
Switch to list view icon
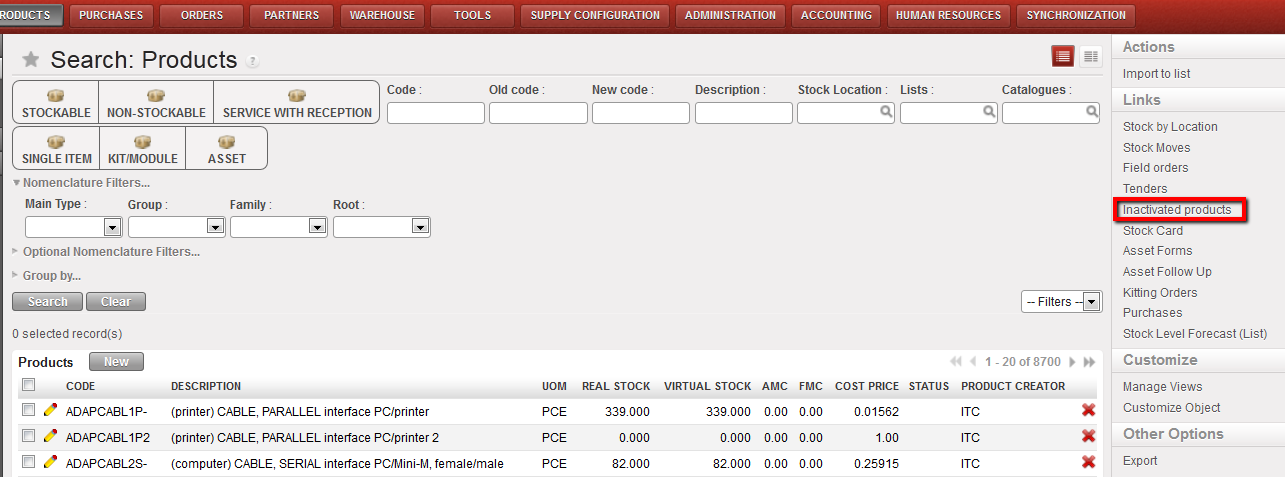(x=1063, y=57)
